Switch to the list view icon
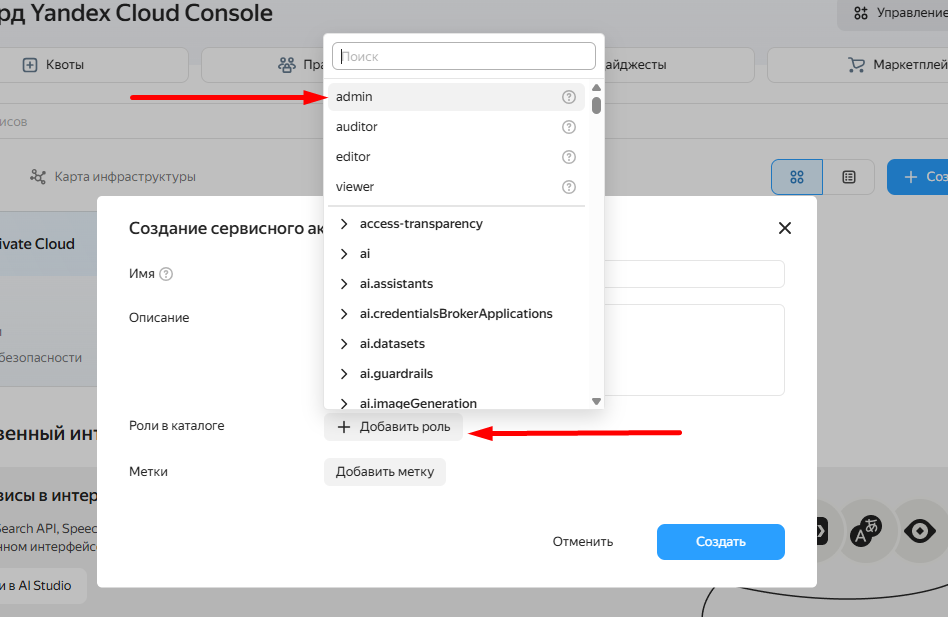The width and height of the screenshot is (948, 617). [849, 177]
